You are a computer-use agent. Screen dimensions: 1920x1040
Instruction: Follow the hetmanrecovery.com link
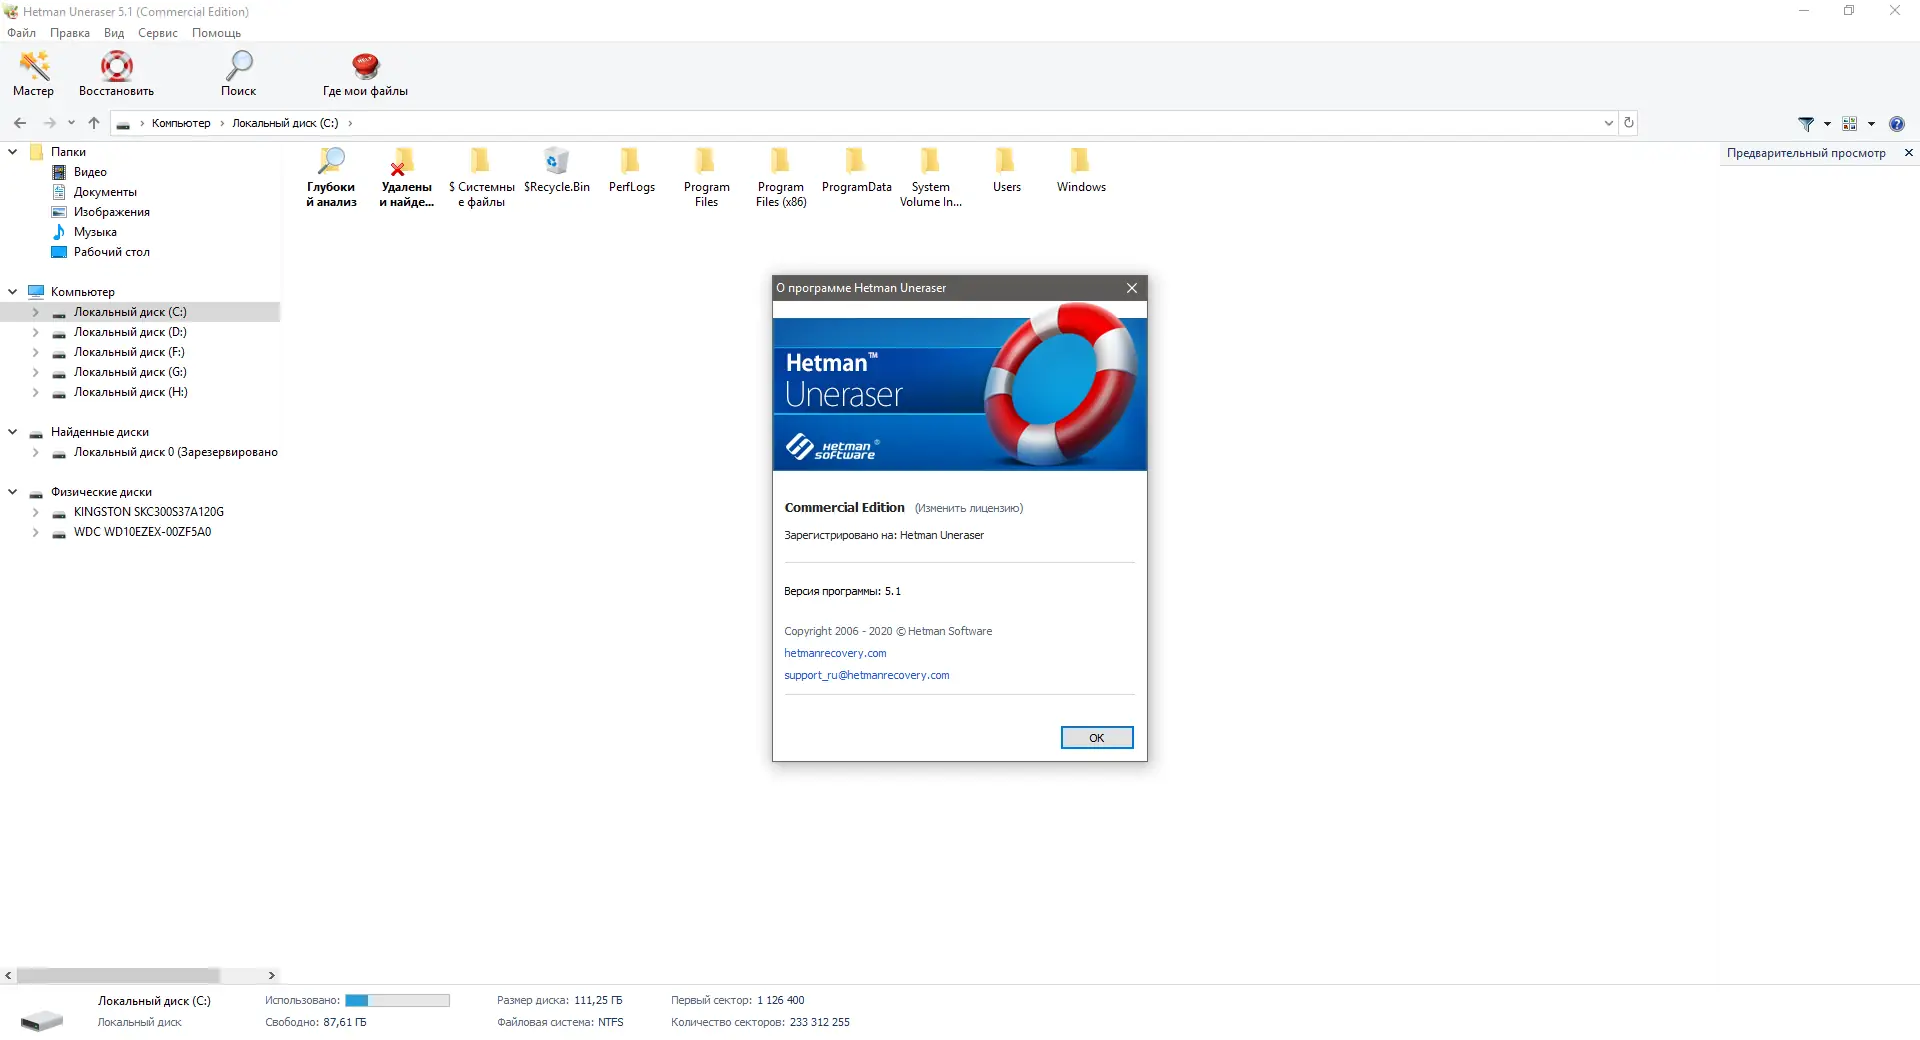pyautogui.click(x=835, y=653)
